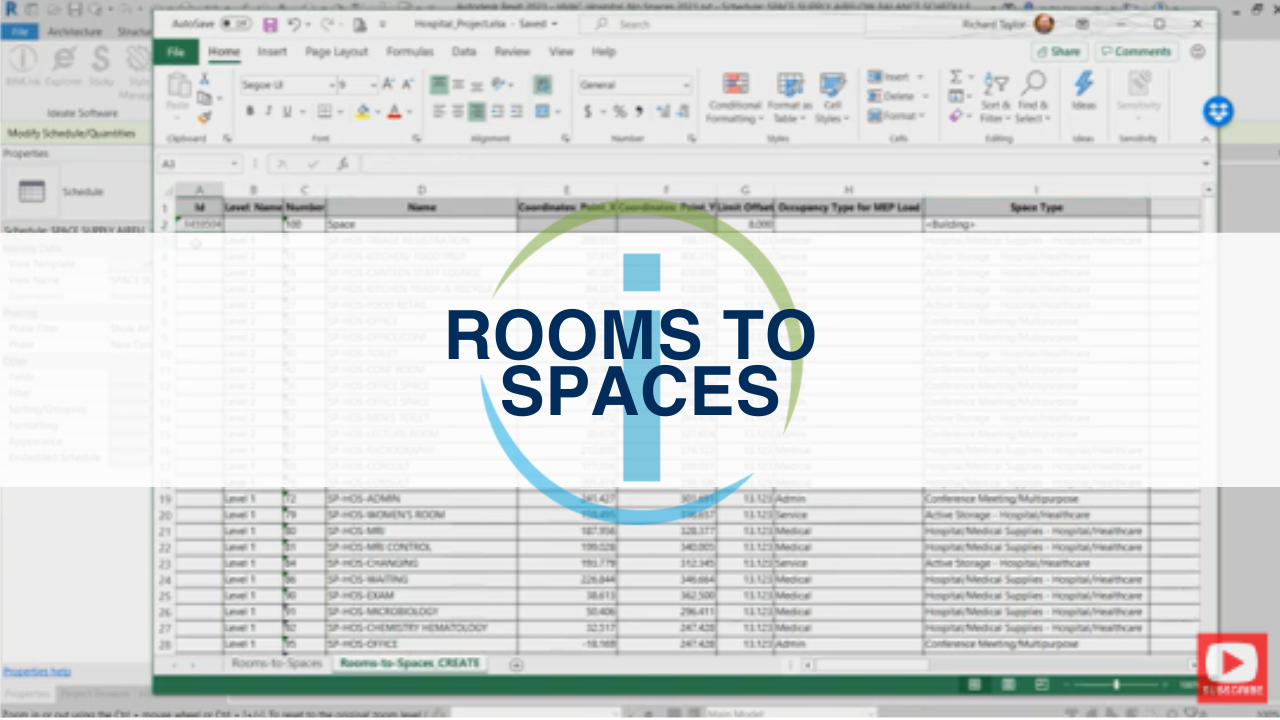Screen dimensions: 1280x720
Task: Switch to the Formulas tab
Action: point(410,52)
